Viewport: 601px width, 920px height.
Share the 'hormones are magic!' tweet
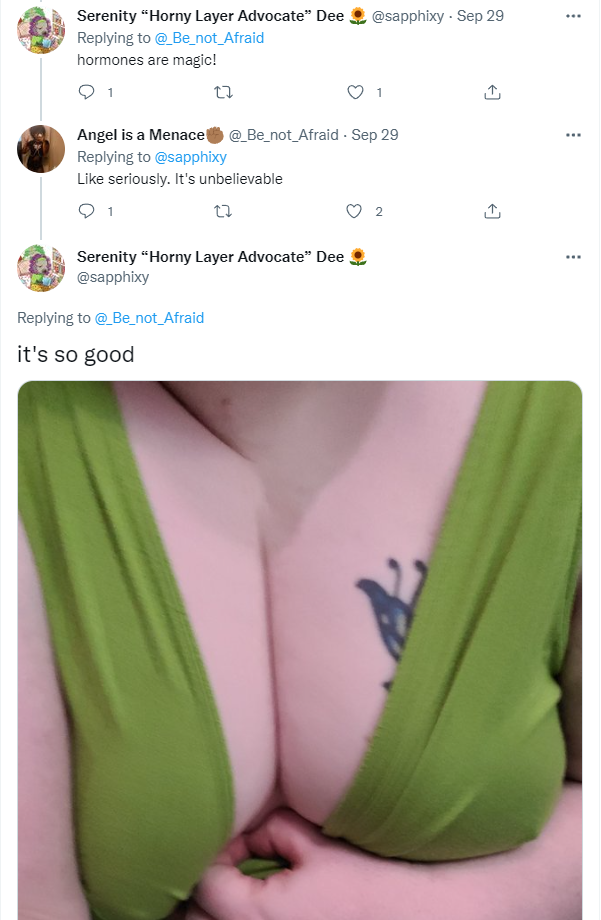[x=492, y=92]
